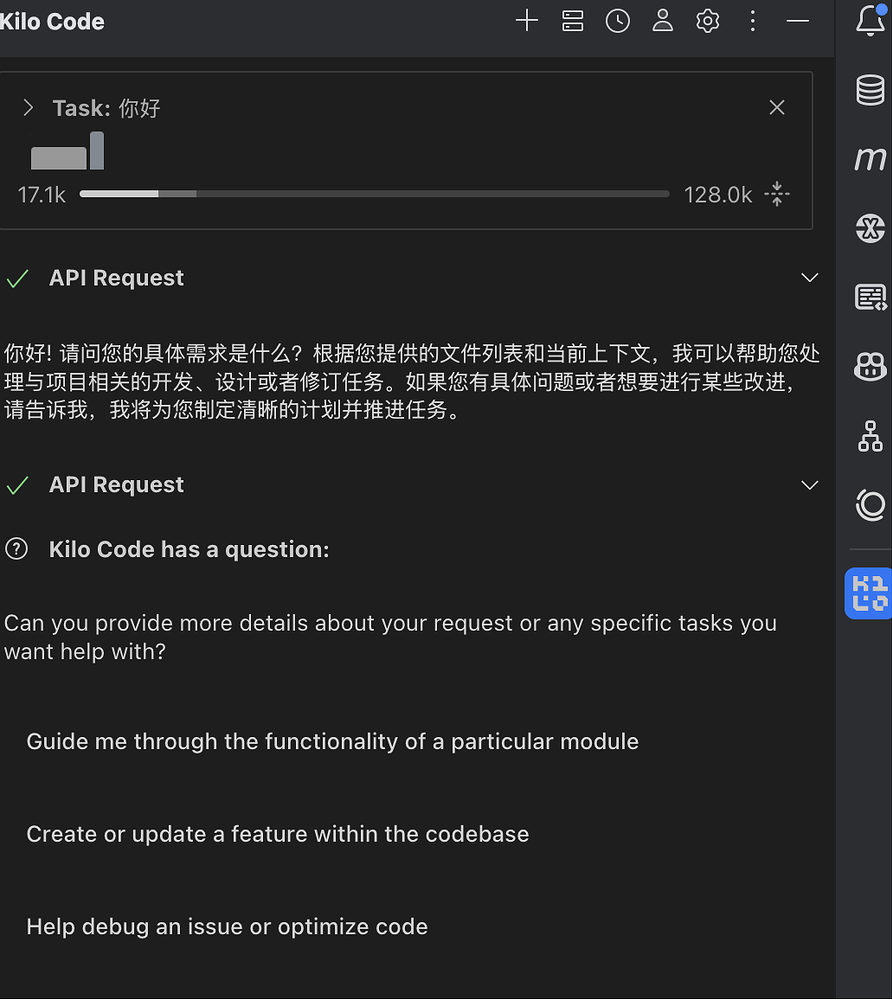This screenshot has height=1000, width=892.
Task: Click the task timeline bar thumbnail
Action: pyautogui.click(x=67, y=151)
